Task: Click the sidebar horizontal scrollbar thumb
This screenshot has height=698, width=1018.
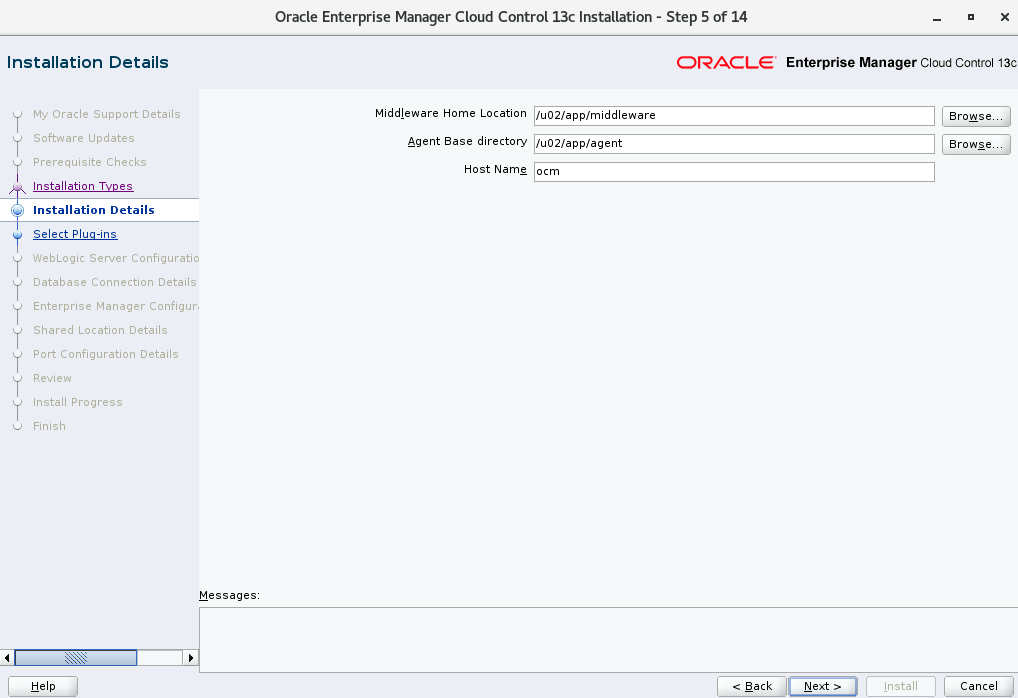Action: click(x=76, y=658)
